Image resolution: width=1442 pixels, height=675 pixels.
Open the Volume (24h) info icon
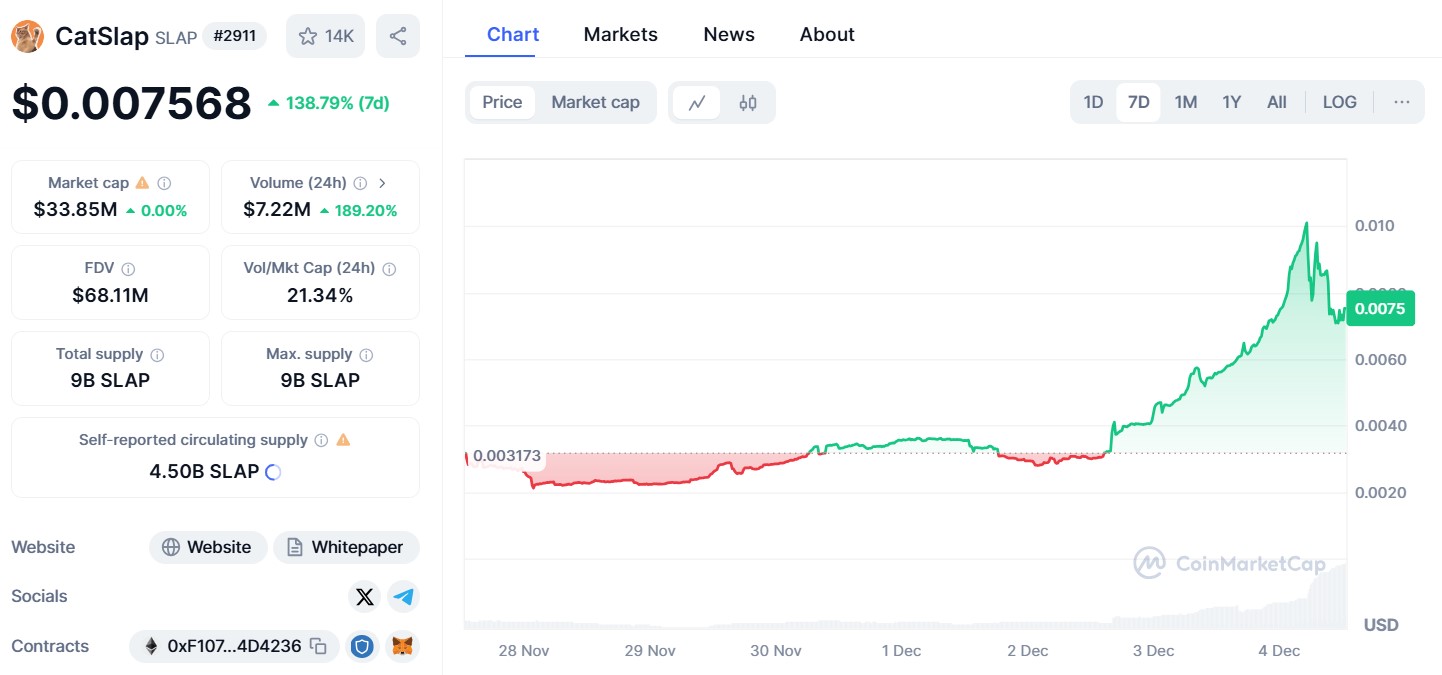(x=360, y=183)
